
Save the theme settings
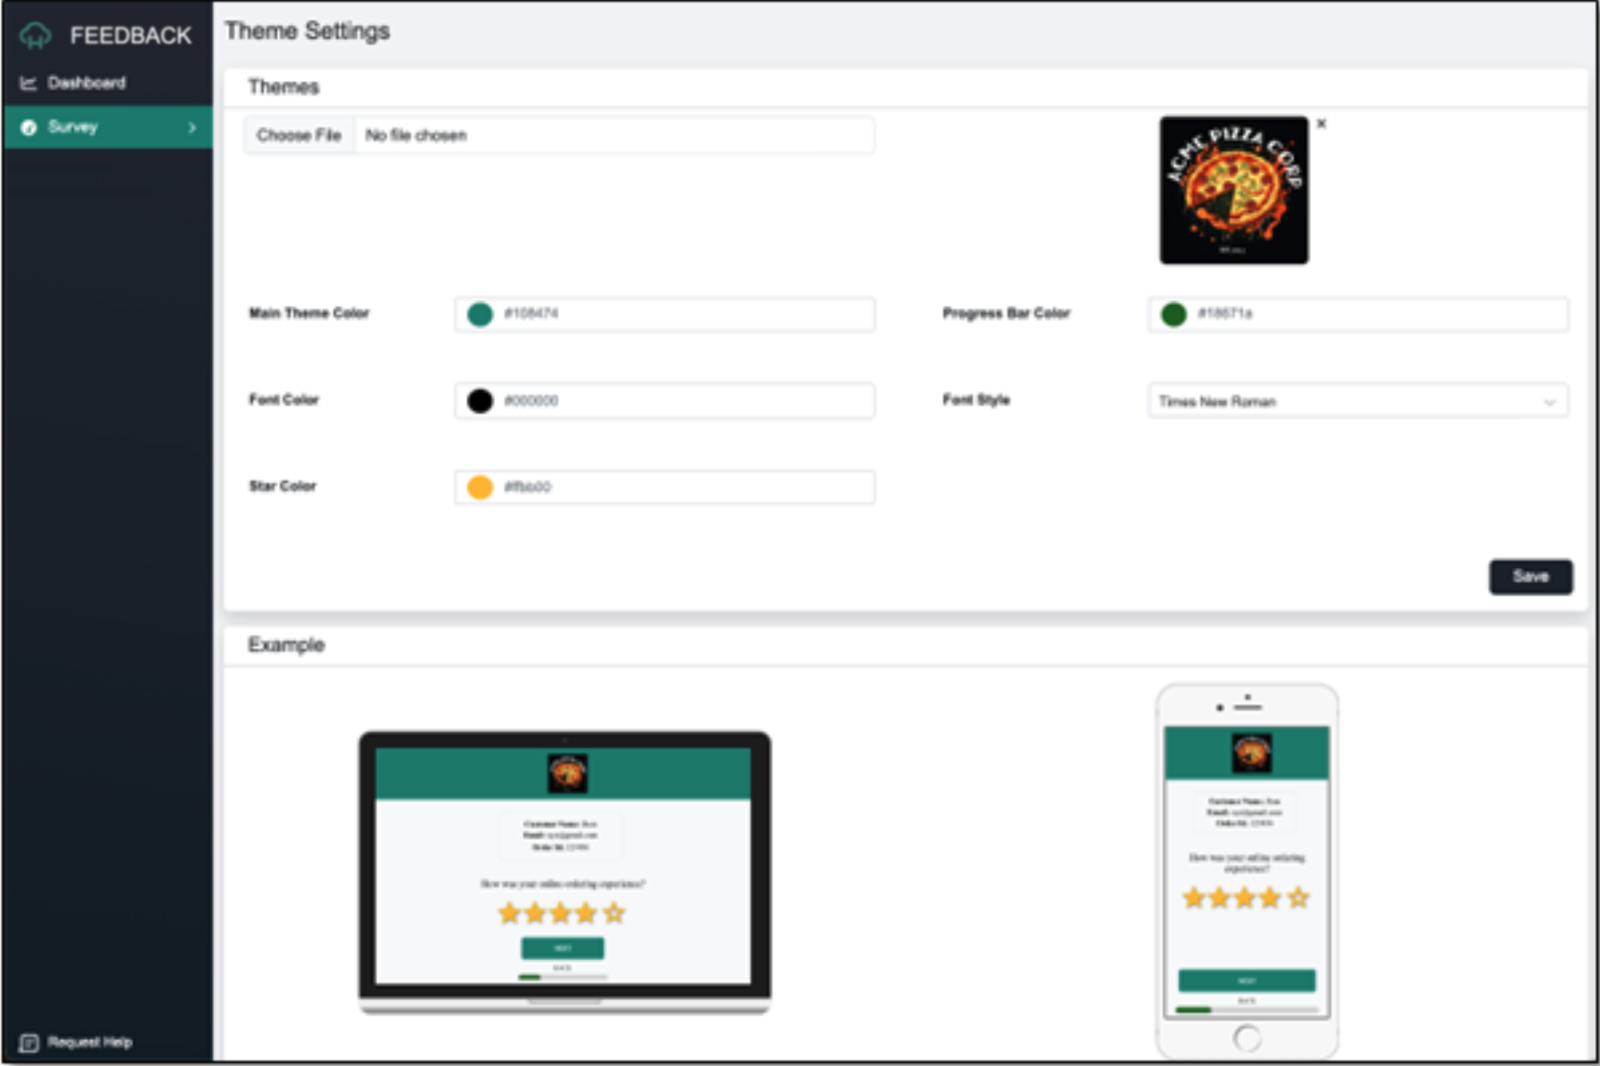pos(1531,577)
